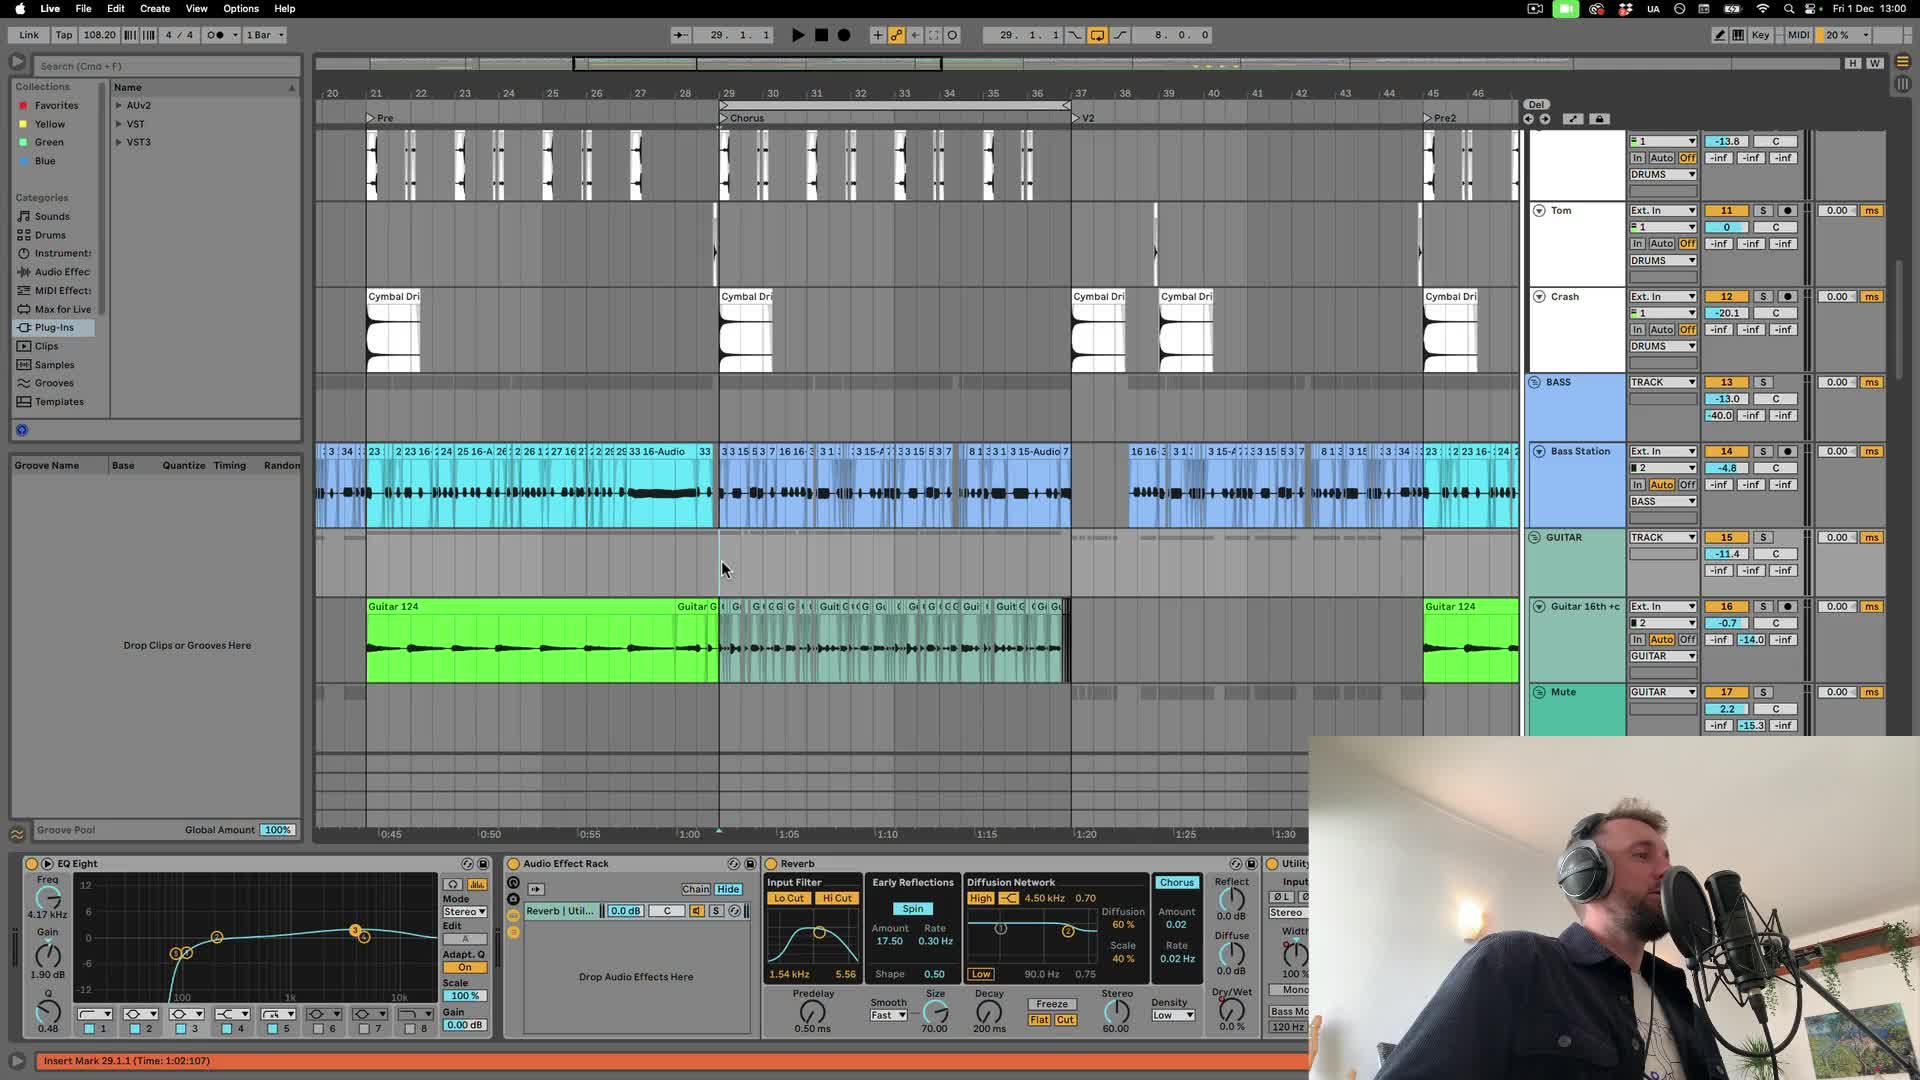Image resolution: width=1920 pixels, height=1080 pixels.
Task: Arm the Crash track for recording
Action: [x=1788, y=297]
